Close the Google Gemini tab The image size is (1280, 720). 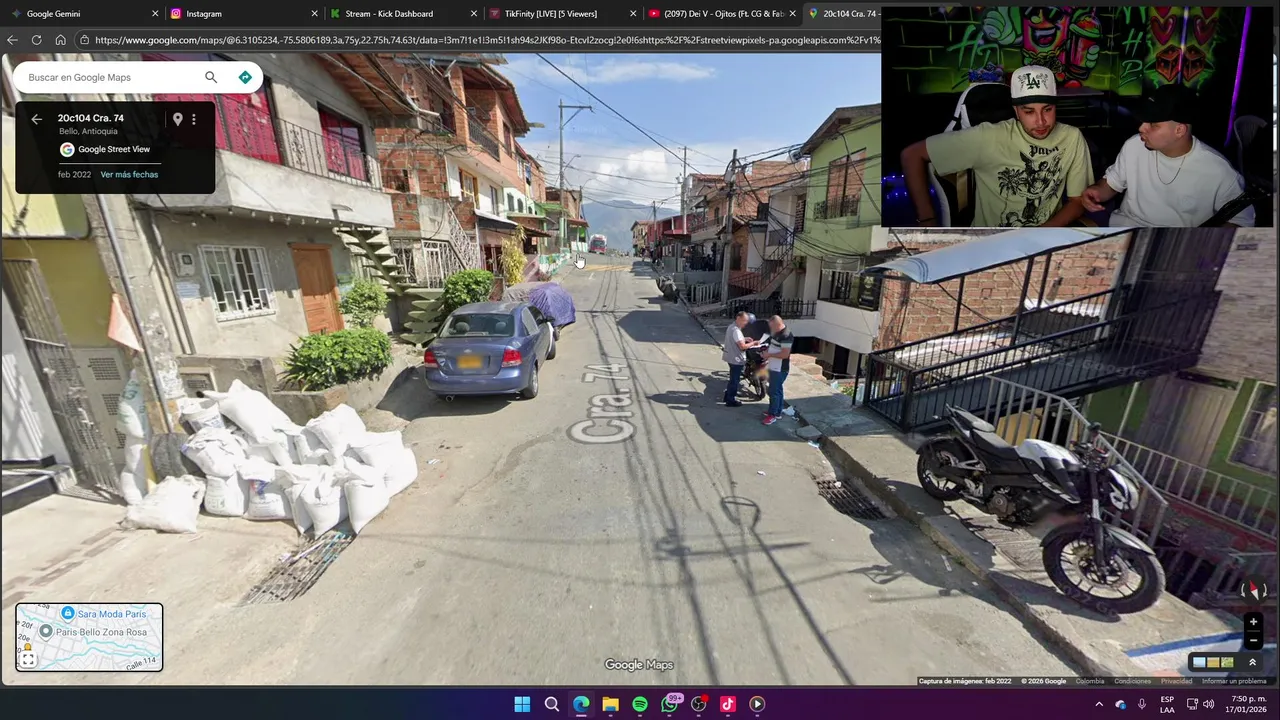[155, 14]
